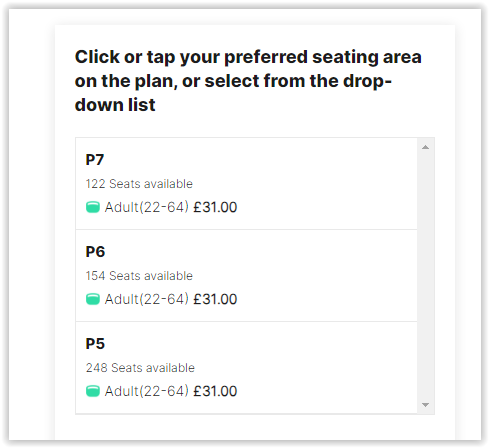489x448 pixels.
Task: Click the Adult(22-64) label in P5
Action: tap(147, 391)
